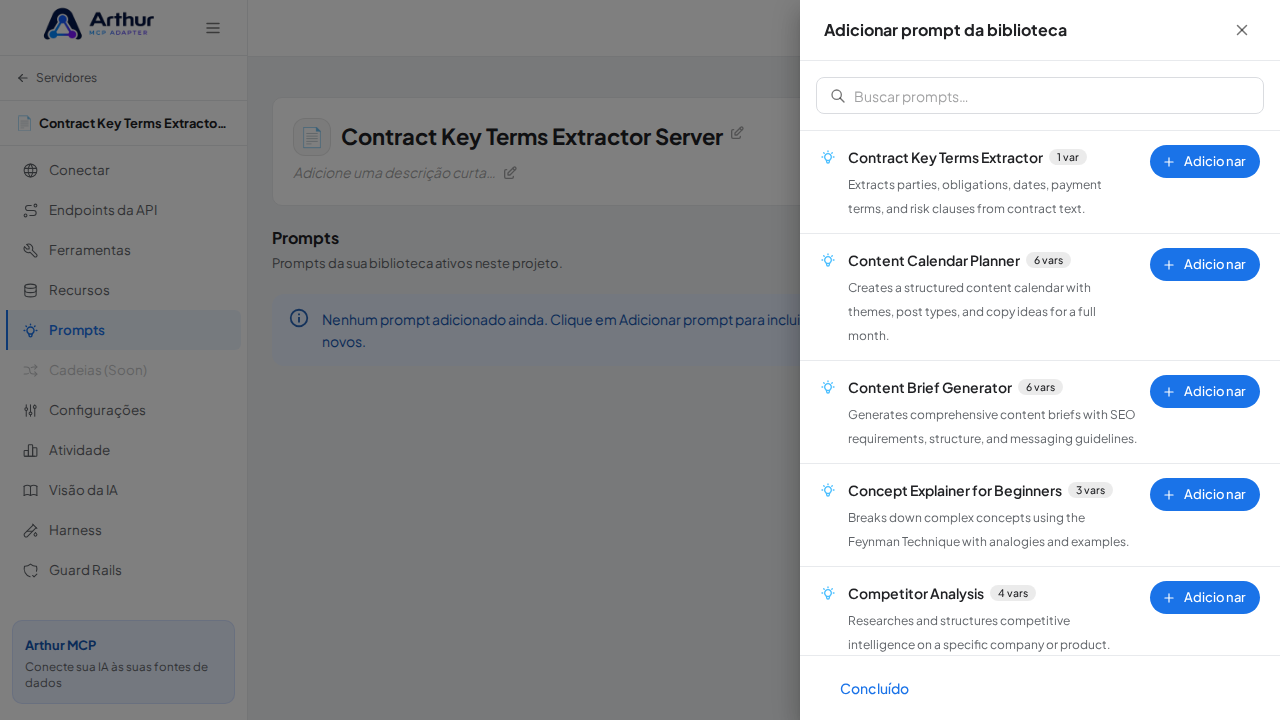Select Concept Explainer for Beginners title
1280x720 pixels.
click(x=955, y=490)
